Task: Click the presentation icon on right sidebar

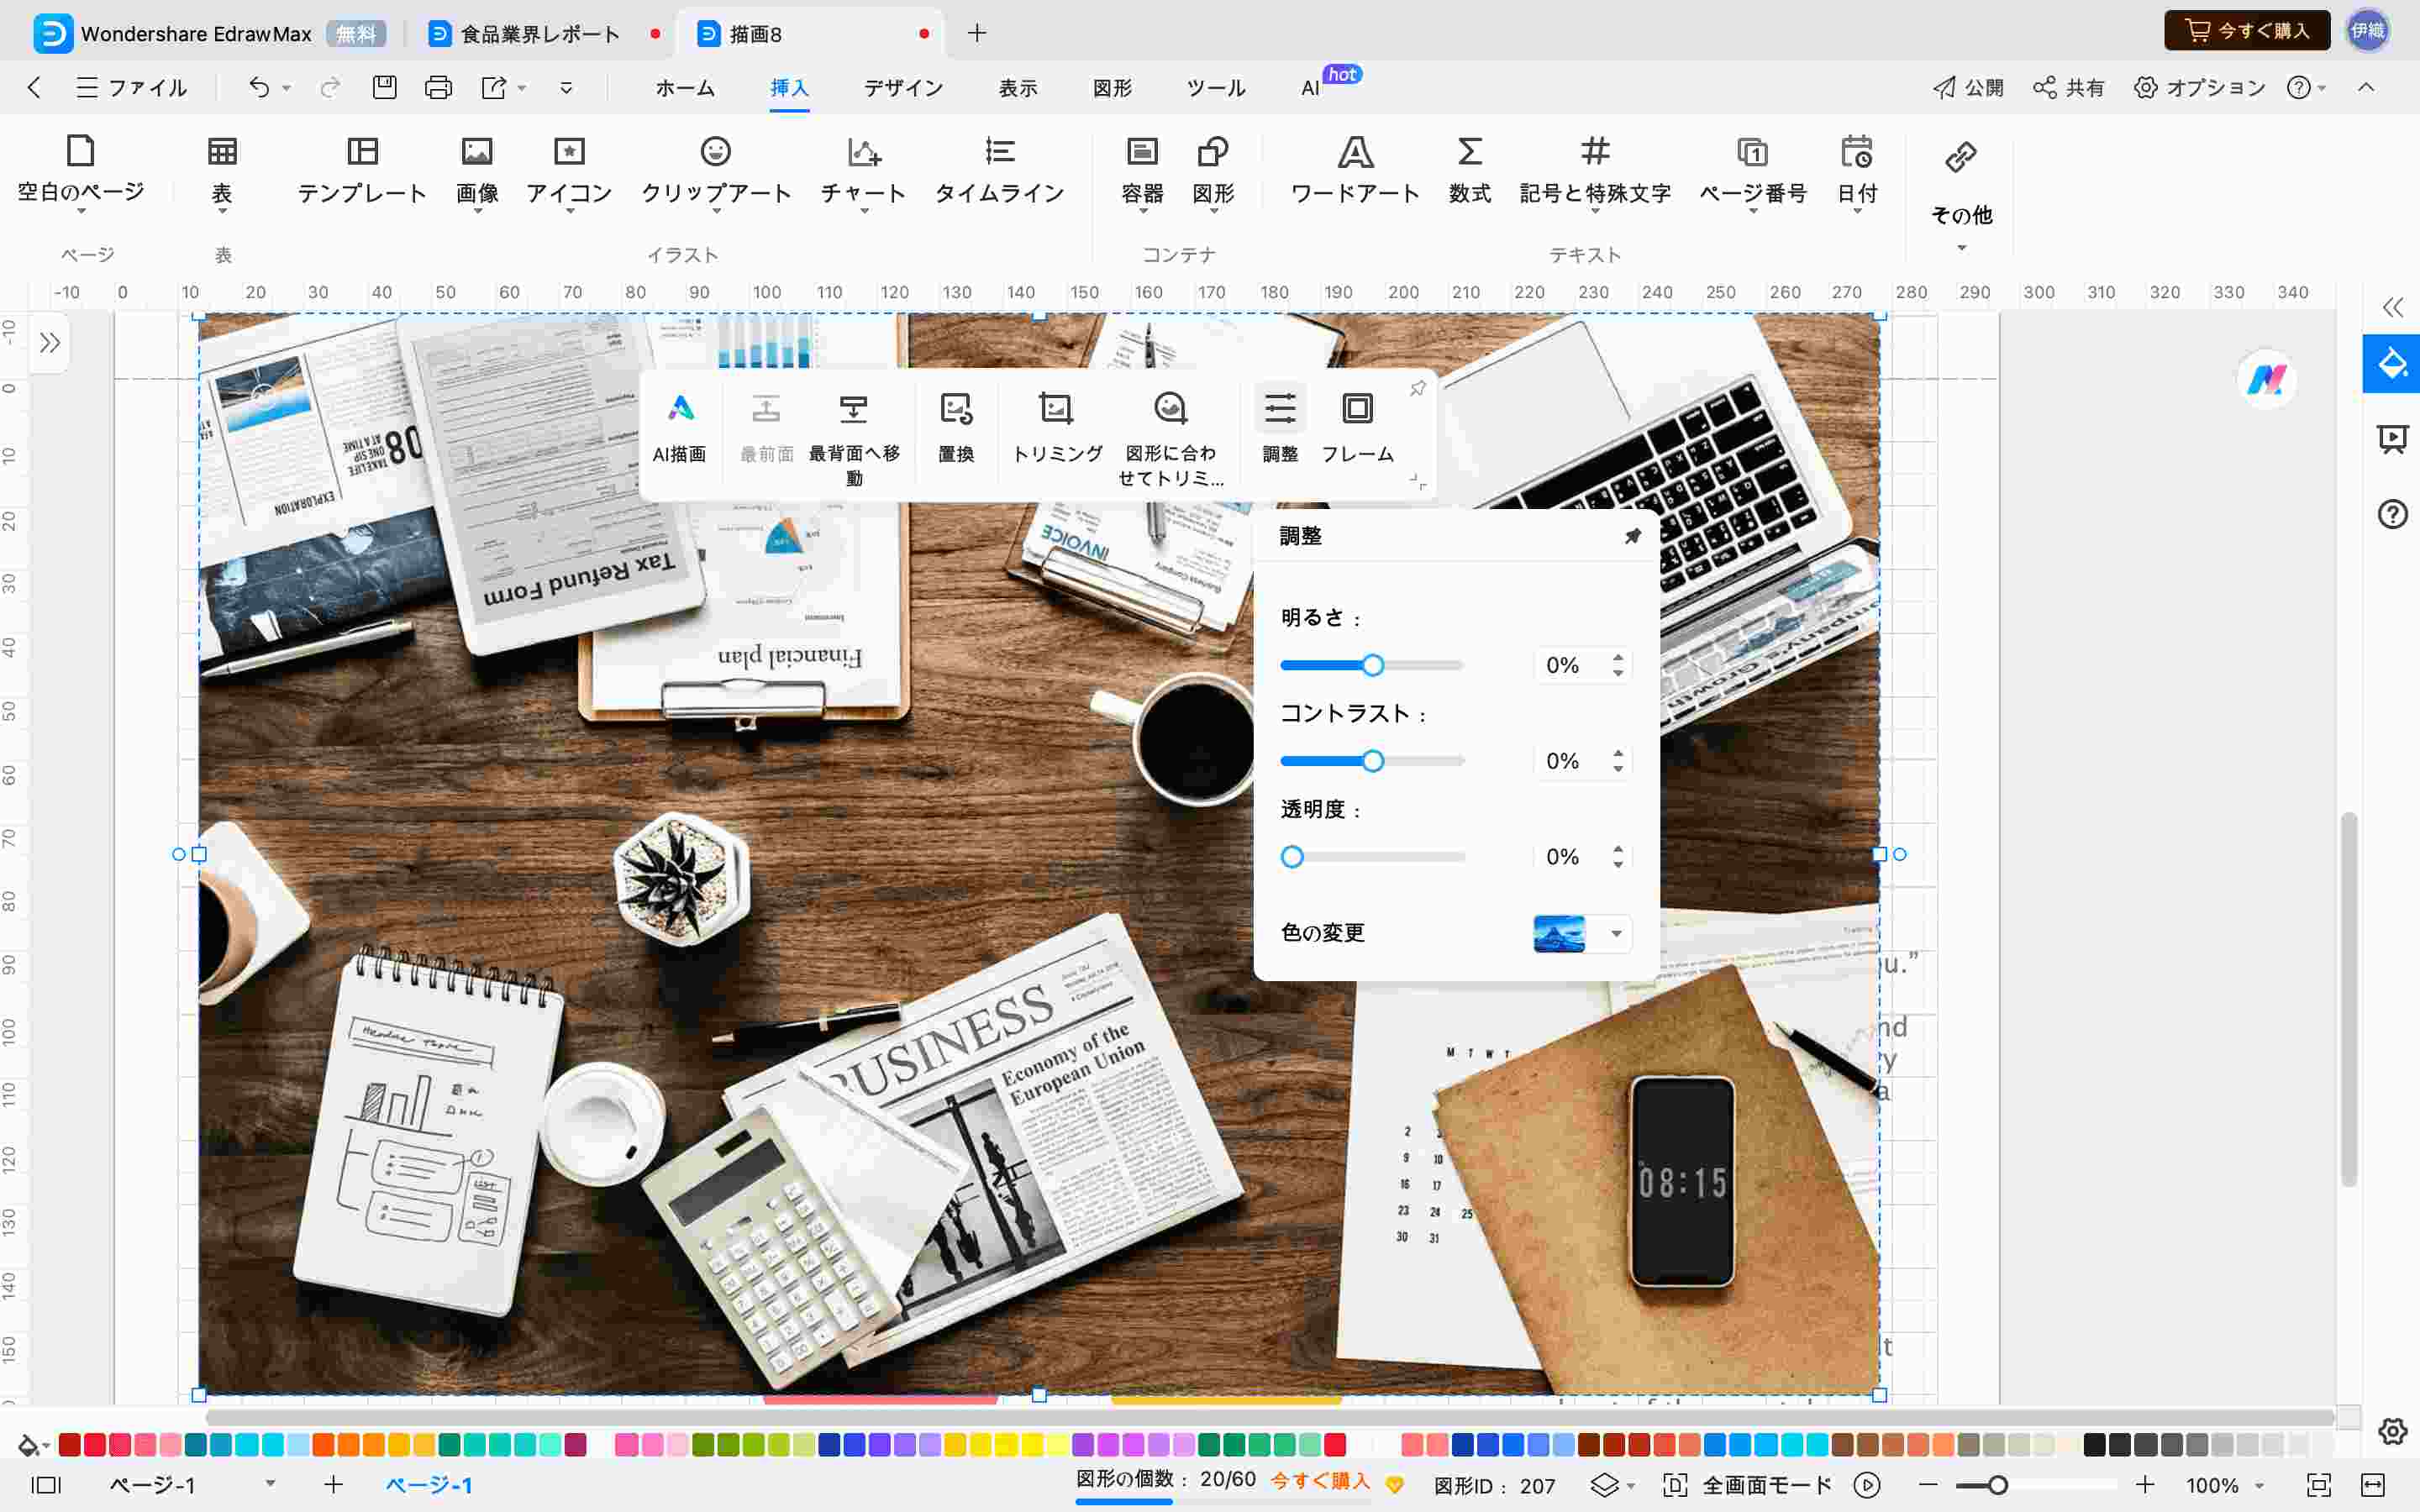Action: pyautogui.click(x=2392, y=438)
